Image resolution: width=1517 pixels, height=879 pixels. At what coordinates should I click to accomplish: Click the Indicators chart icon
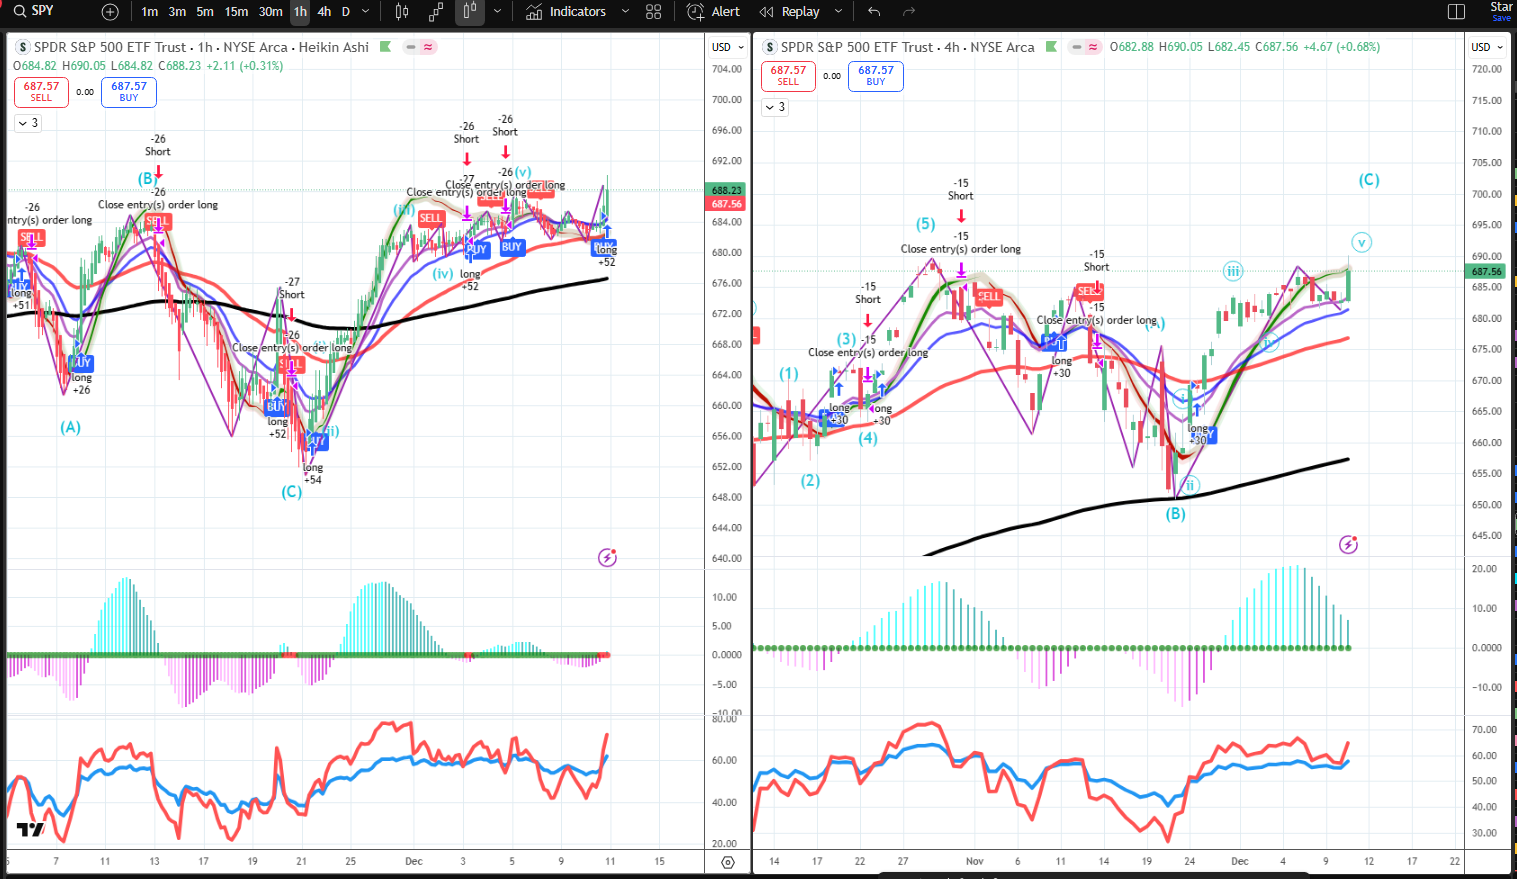(x=534, y=12)
